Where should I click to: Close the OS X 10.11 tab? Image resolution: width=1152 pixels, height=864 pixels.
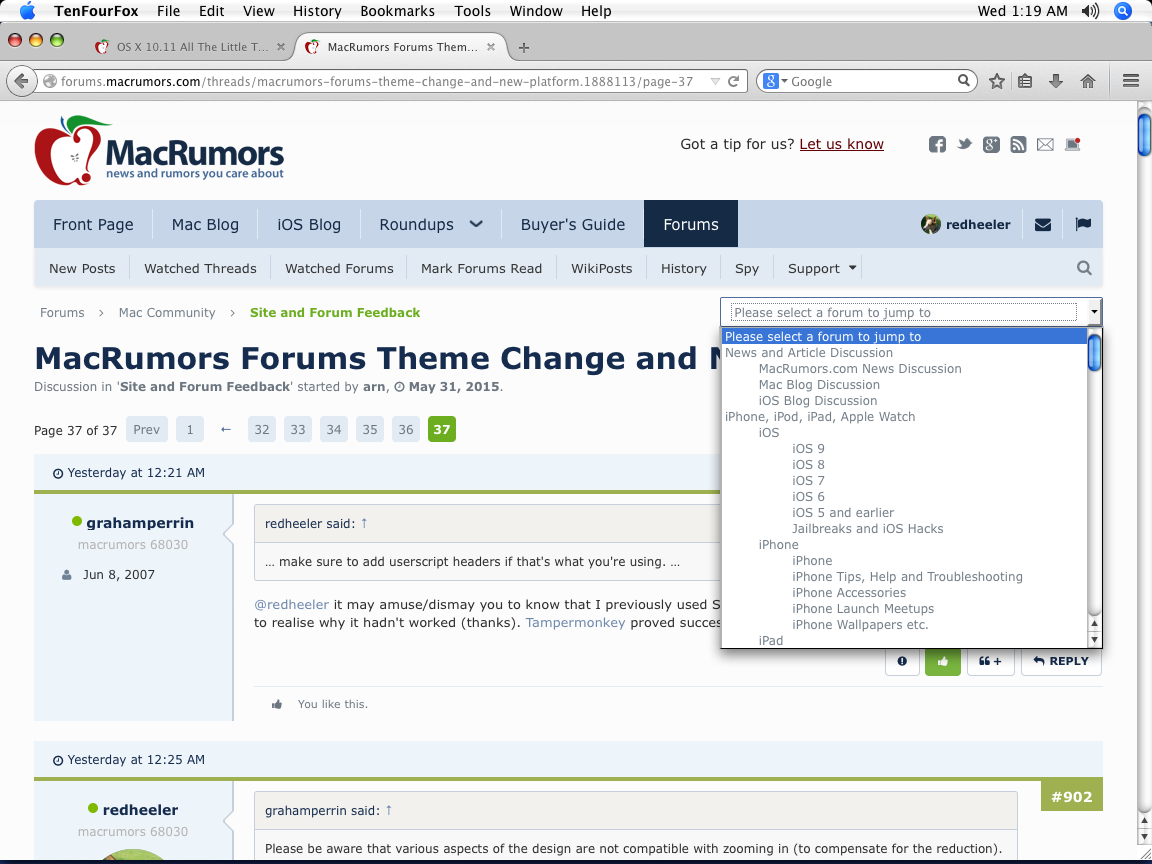tap(281, 47)
